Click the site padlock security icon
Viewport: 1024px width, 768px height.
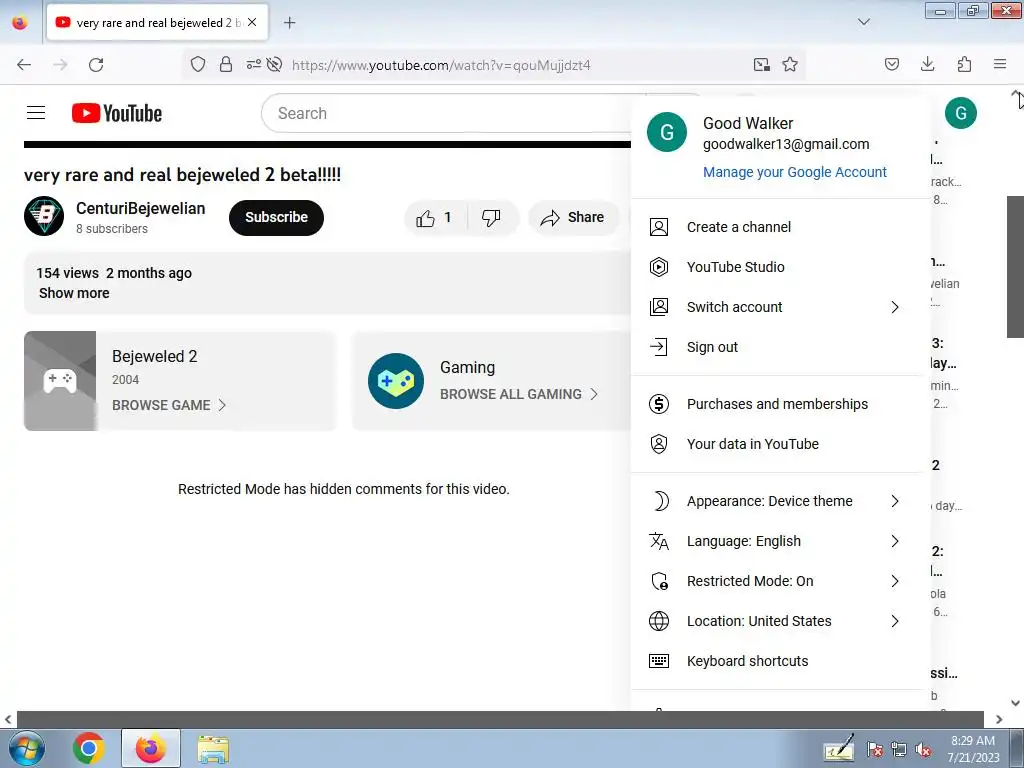pos(226,64)
